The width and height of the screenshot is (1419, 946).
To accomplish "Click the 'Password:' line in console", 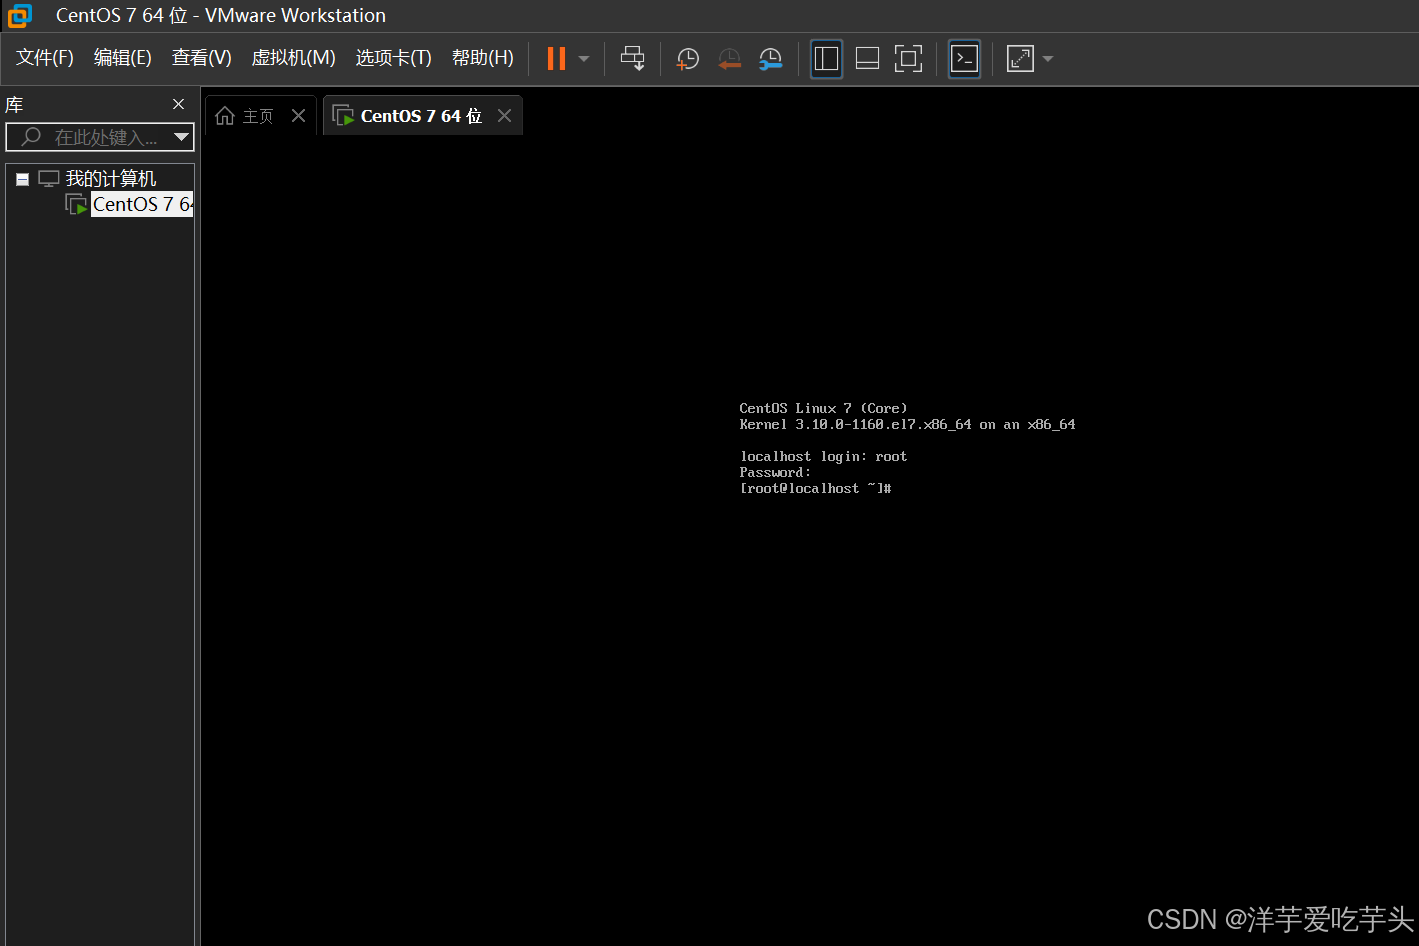I will click(775, 472).
